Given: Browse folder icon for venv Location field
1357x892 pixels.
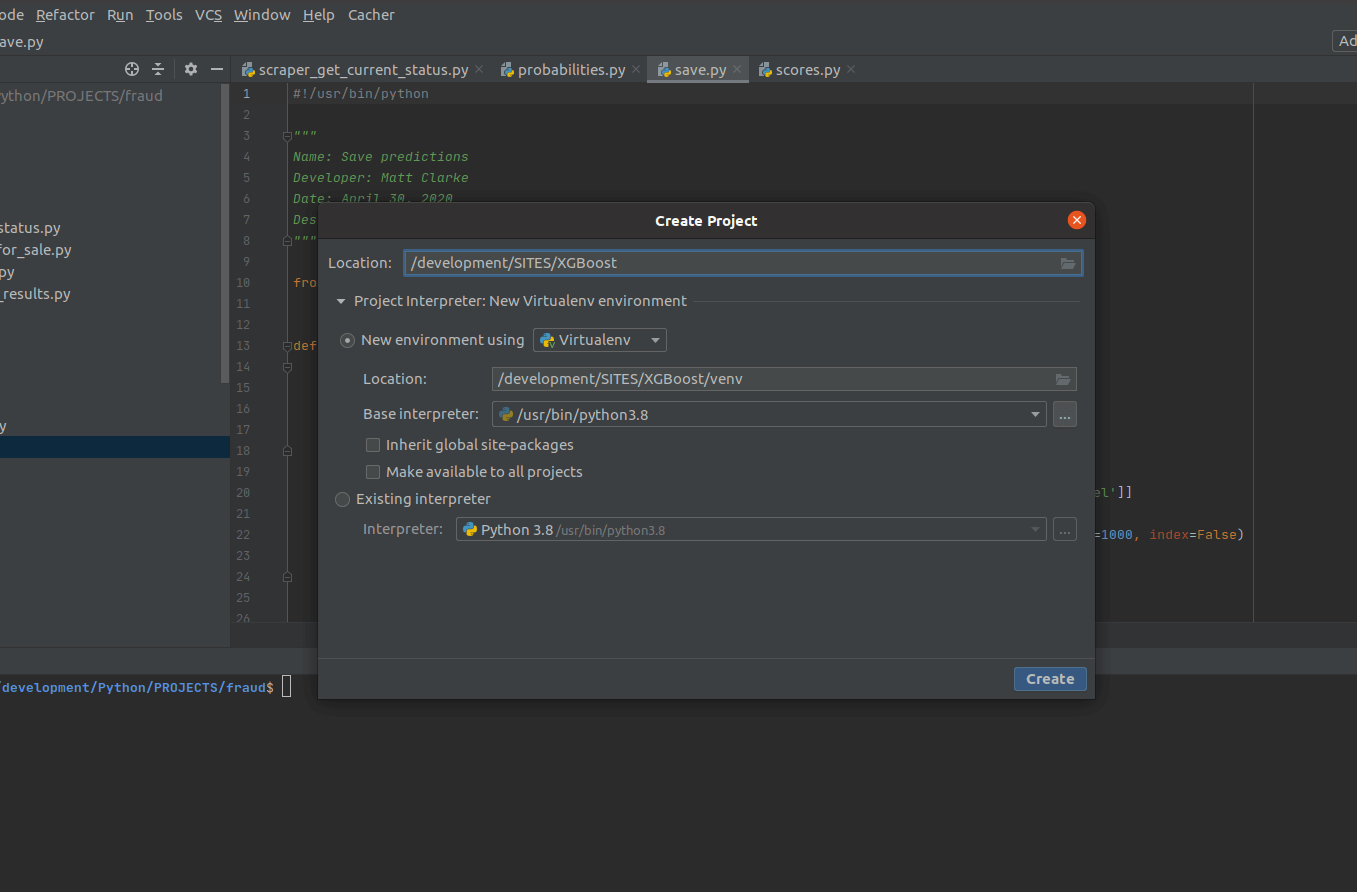Looking at the screenshot, I should point(1063,379).
